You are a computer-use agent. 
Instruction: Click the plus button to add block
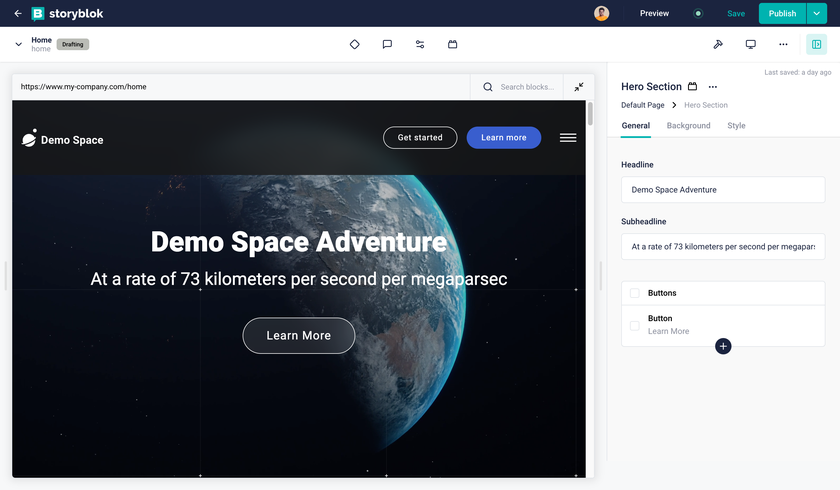tap(723, 346)
